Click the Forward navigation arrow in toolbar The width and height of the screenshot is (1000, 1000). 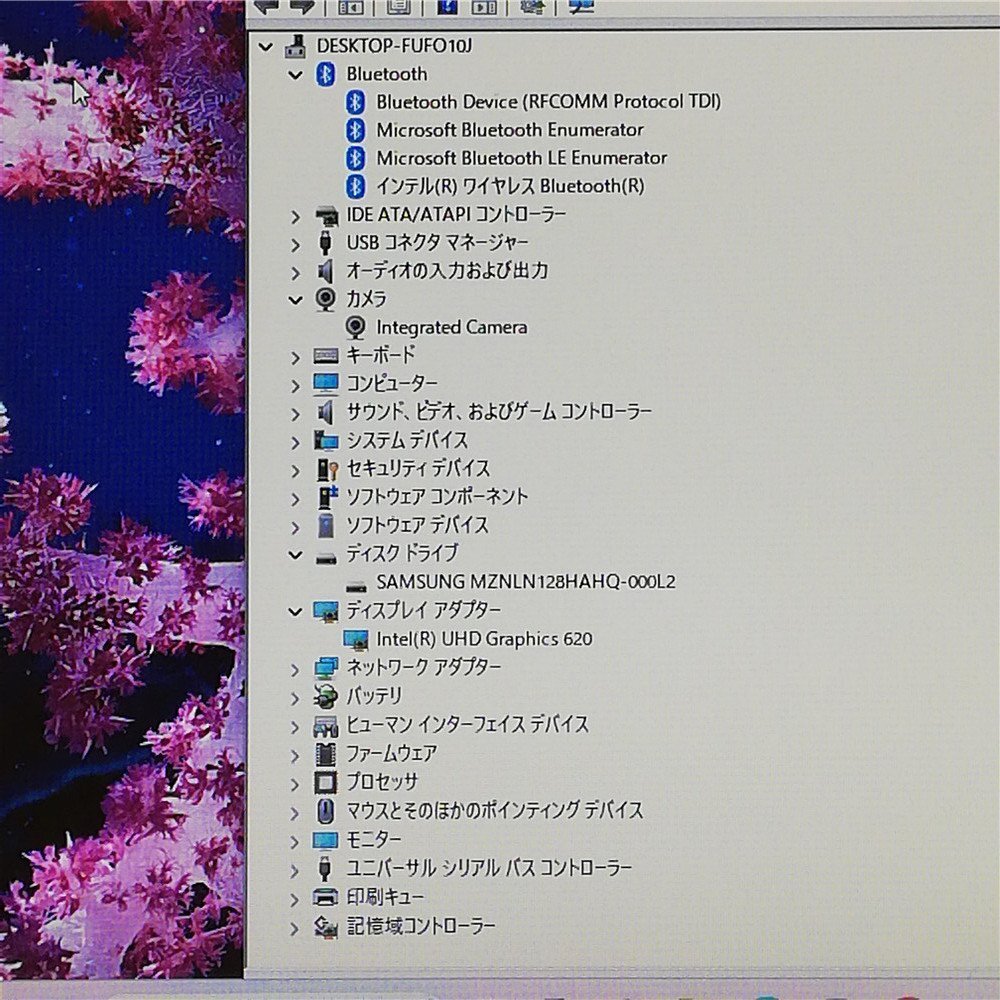pos(305,8)
